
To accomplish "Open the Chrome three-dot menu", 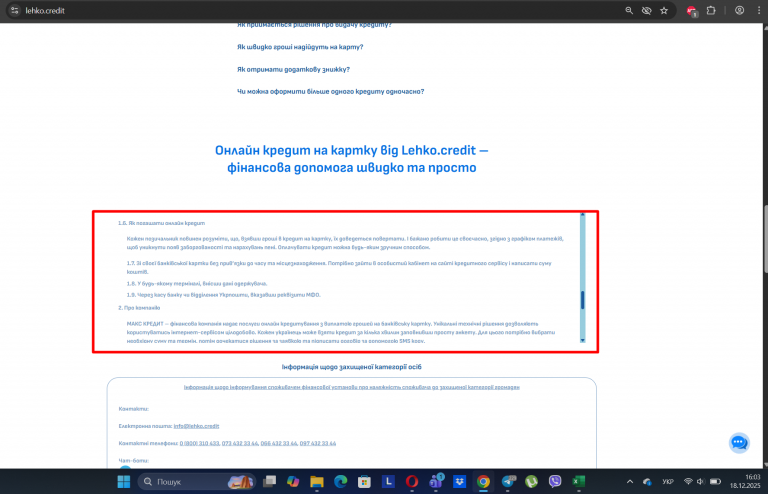I will coord(759,10).
